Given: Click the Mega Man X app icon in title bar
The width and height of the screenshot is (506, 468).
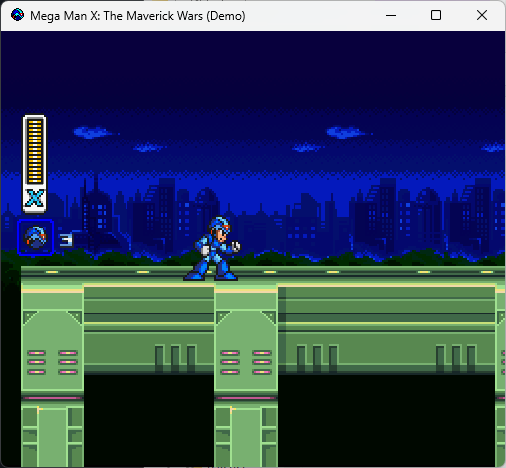Looking at the screenshot, I should 17,15.
